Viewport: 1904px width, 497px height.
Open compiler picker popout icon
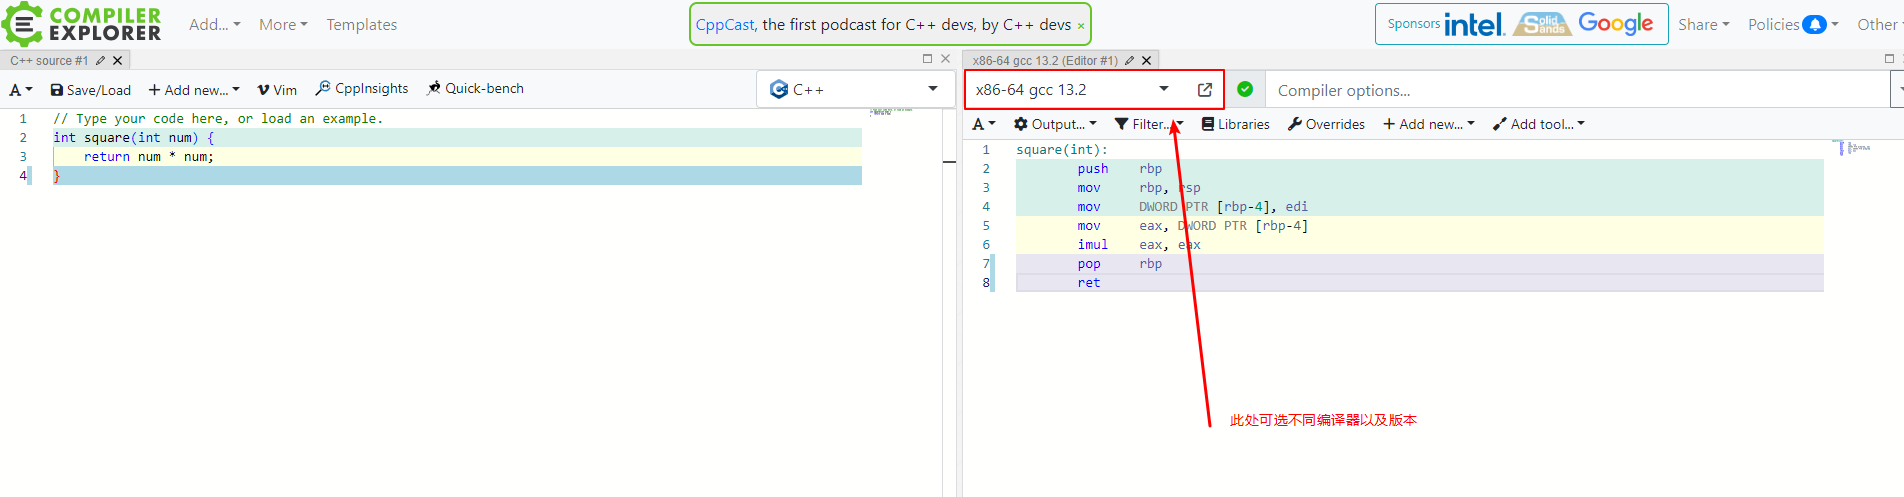click(x=1205, y=89)
